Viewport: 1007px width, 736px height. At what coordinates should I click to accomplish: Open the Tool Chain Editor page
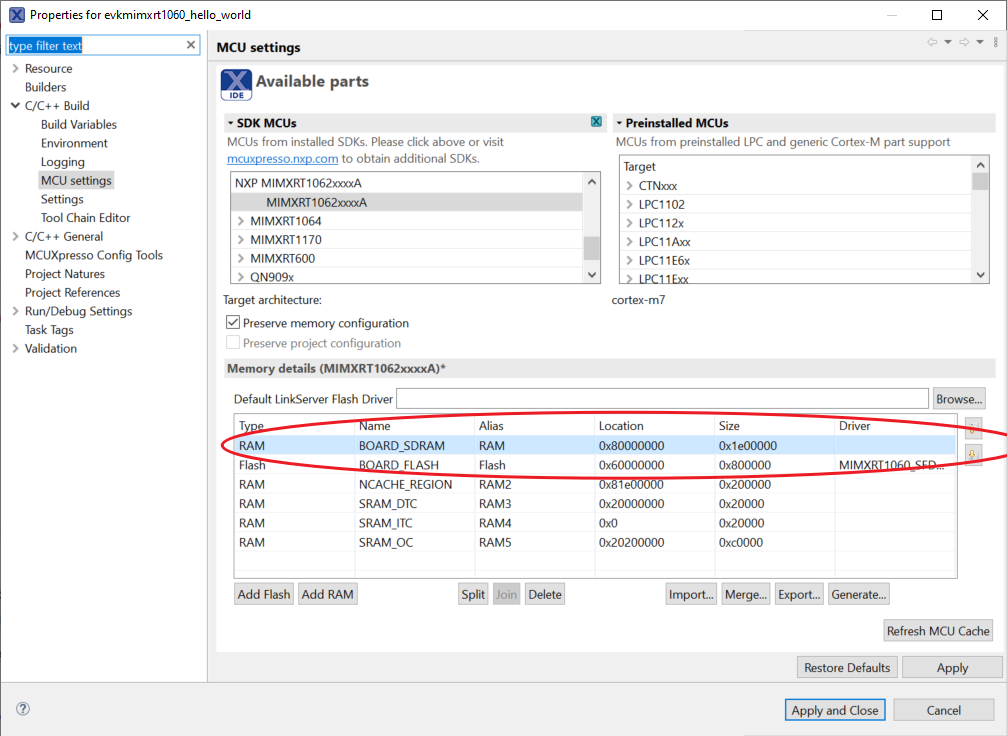(x=85, y=218)
